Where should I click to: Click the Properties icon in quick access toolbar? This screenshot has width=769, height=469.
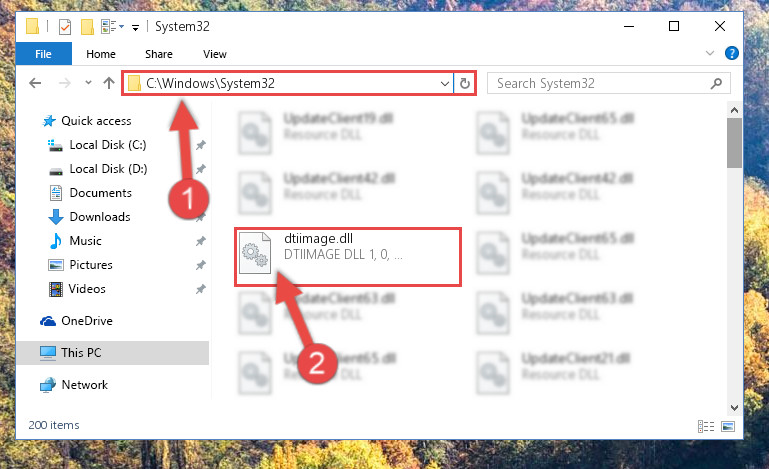click(x=65, y=26)
